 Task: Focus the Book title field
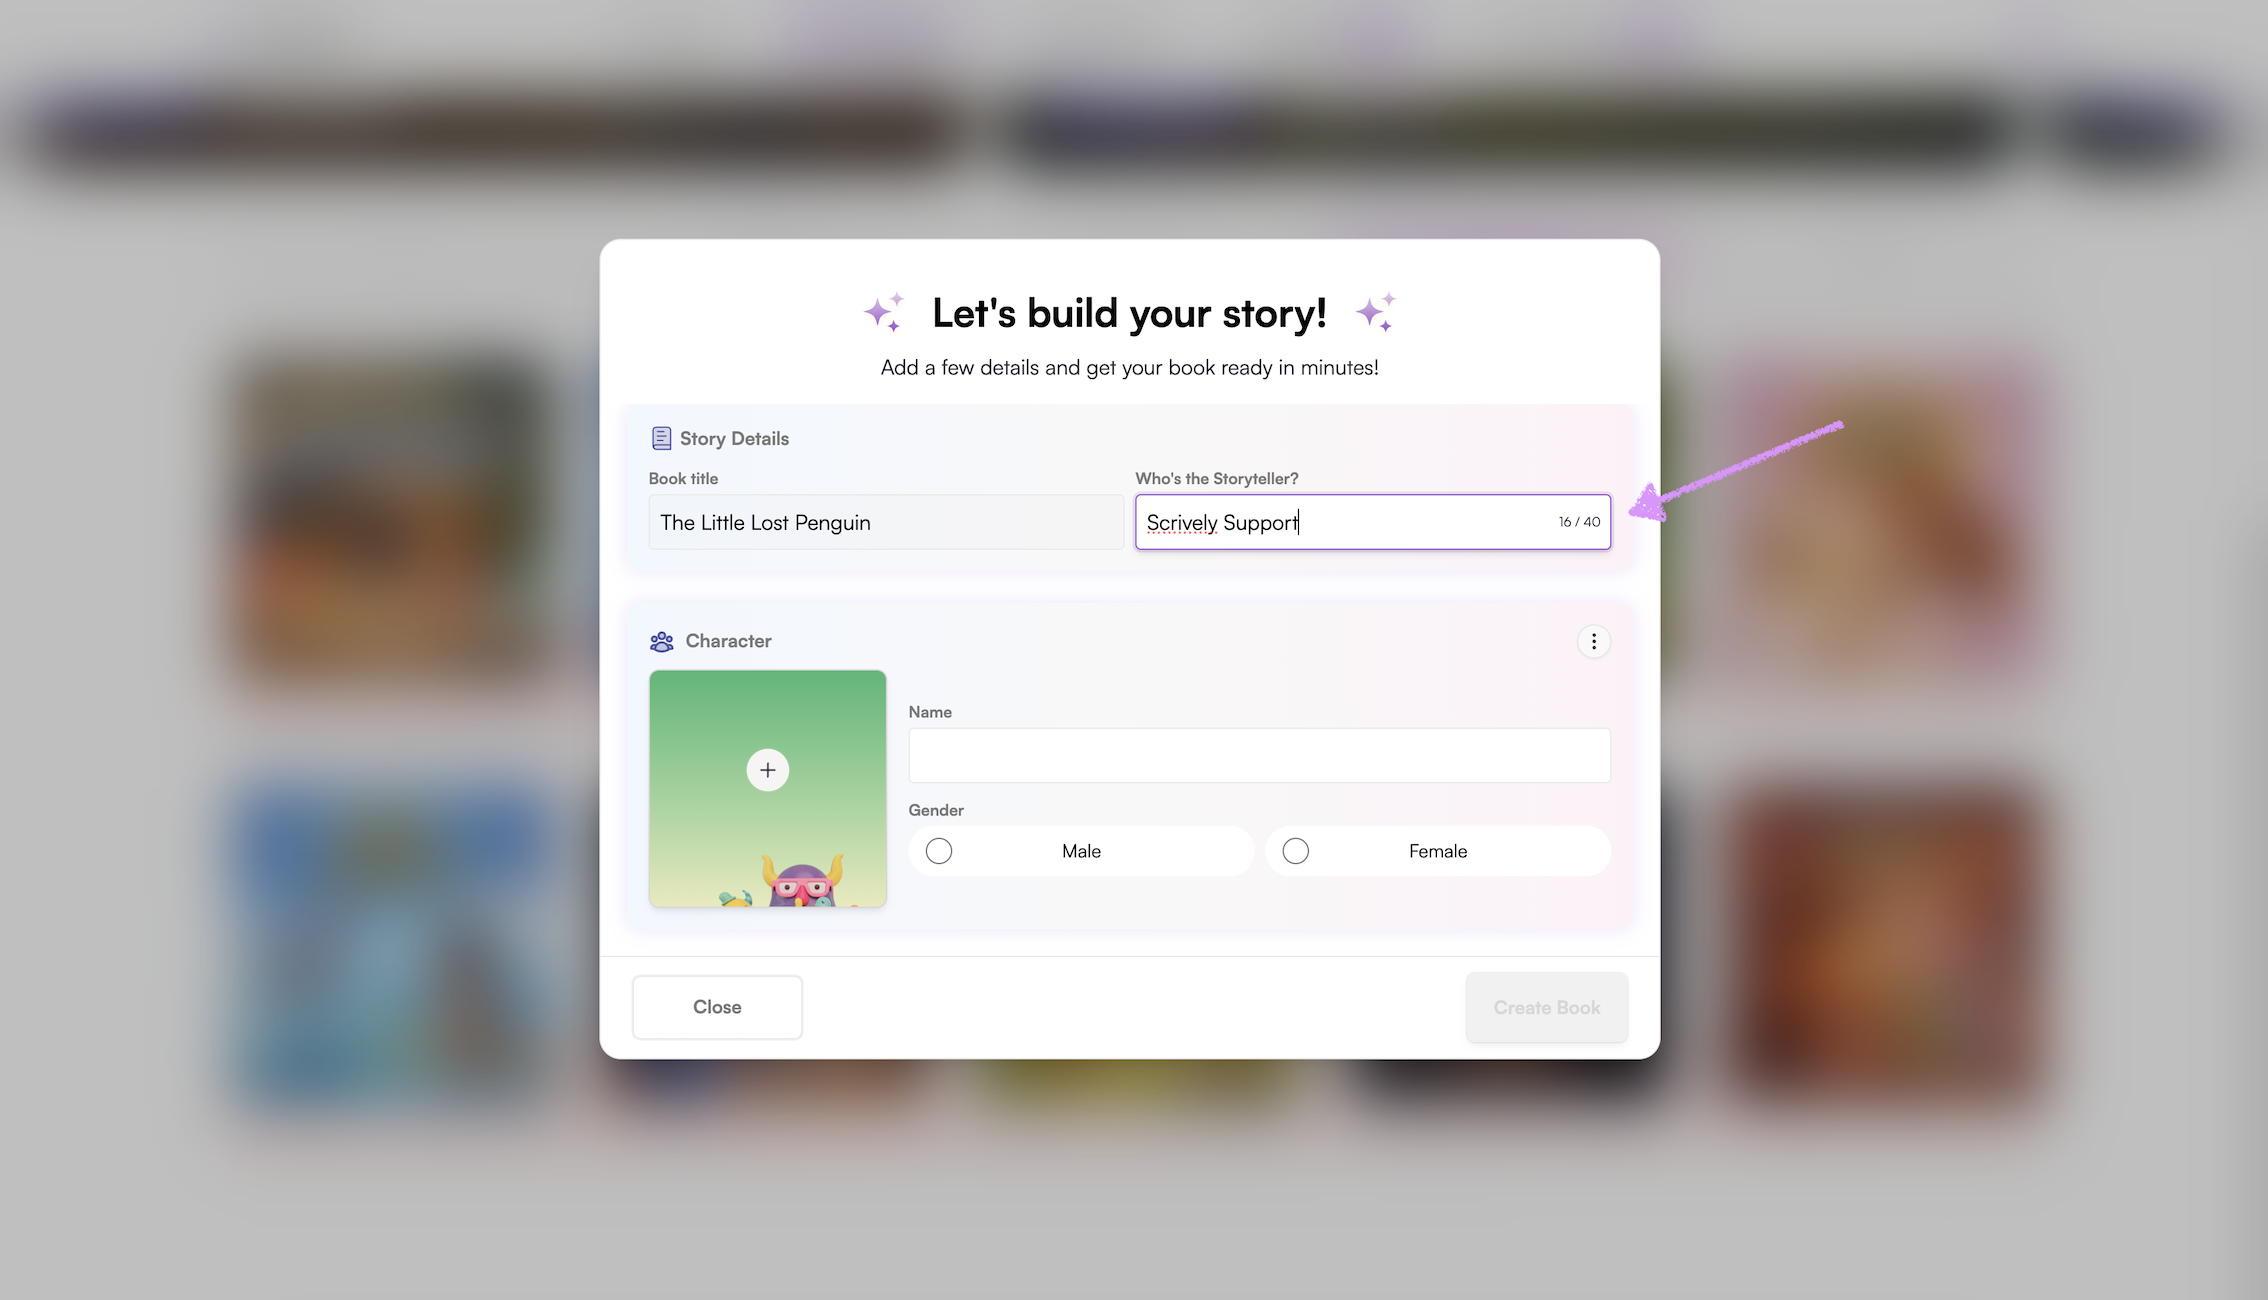pos(886,522)
